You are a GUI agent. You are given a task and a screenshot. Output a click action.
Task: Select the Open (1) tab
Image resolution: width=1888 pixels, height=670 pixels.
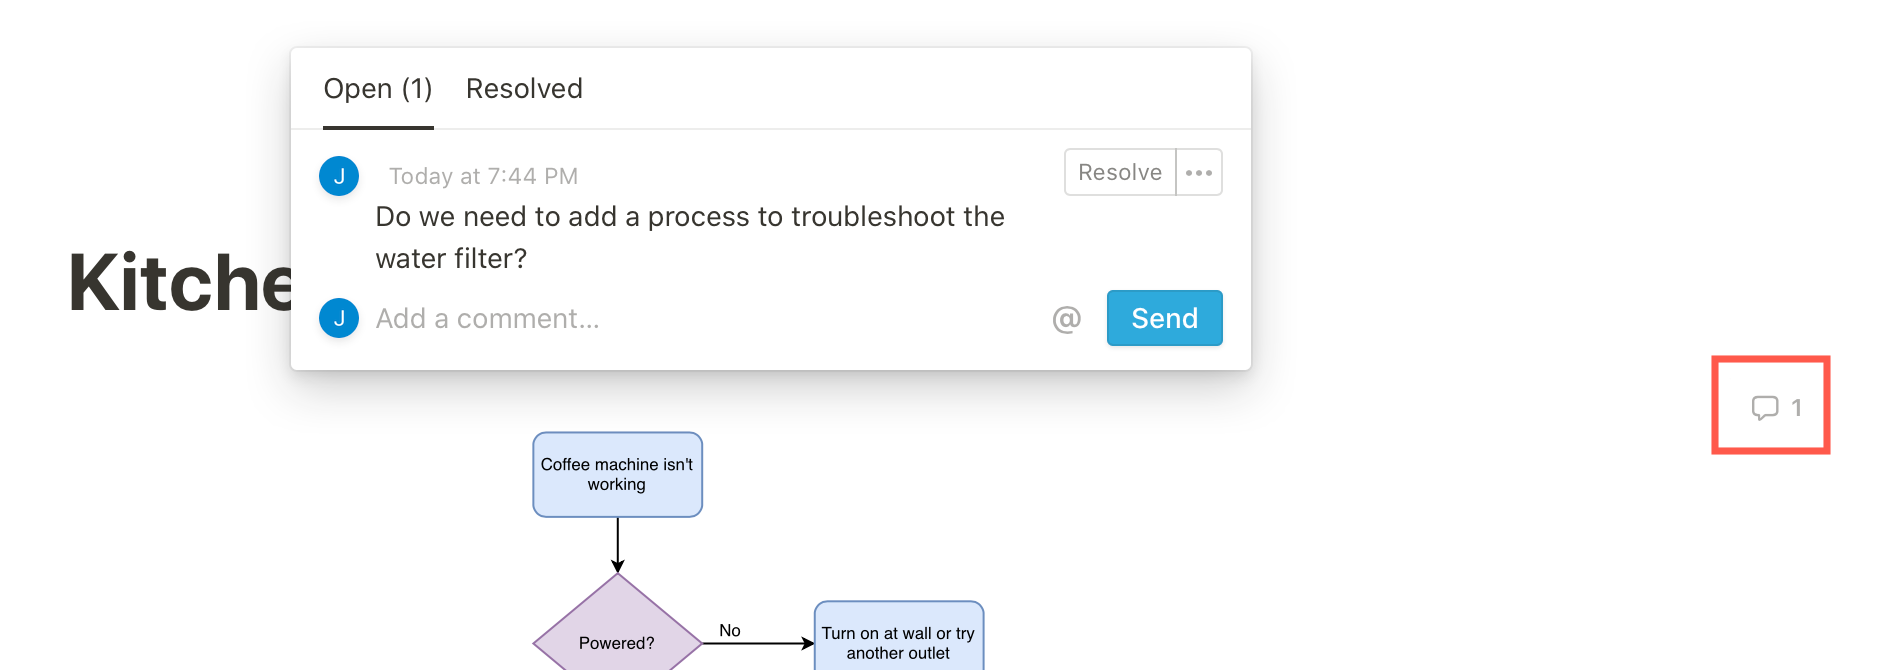pos(378,88)
